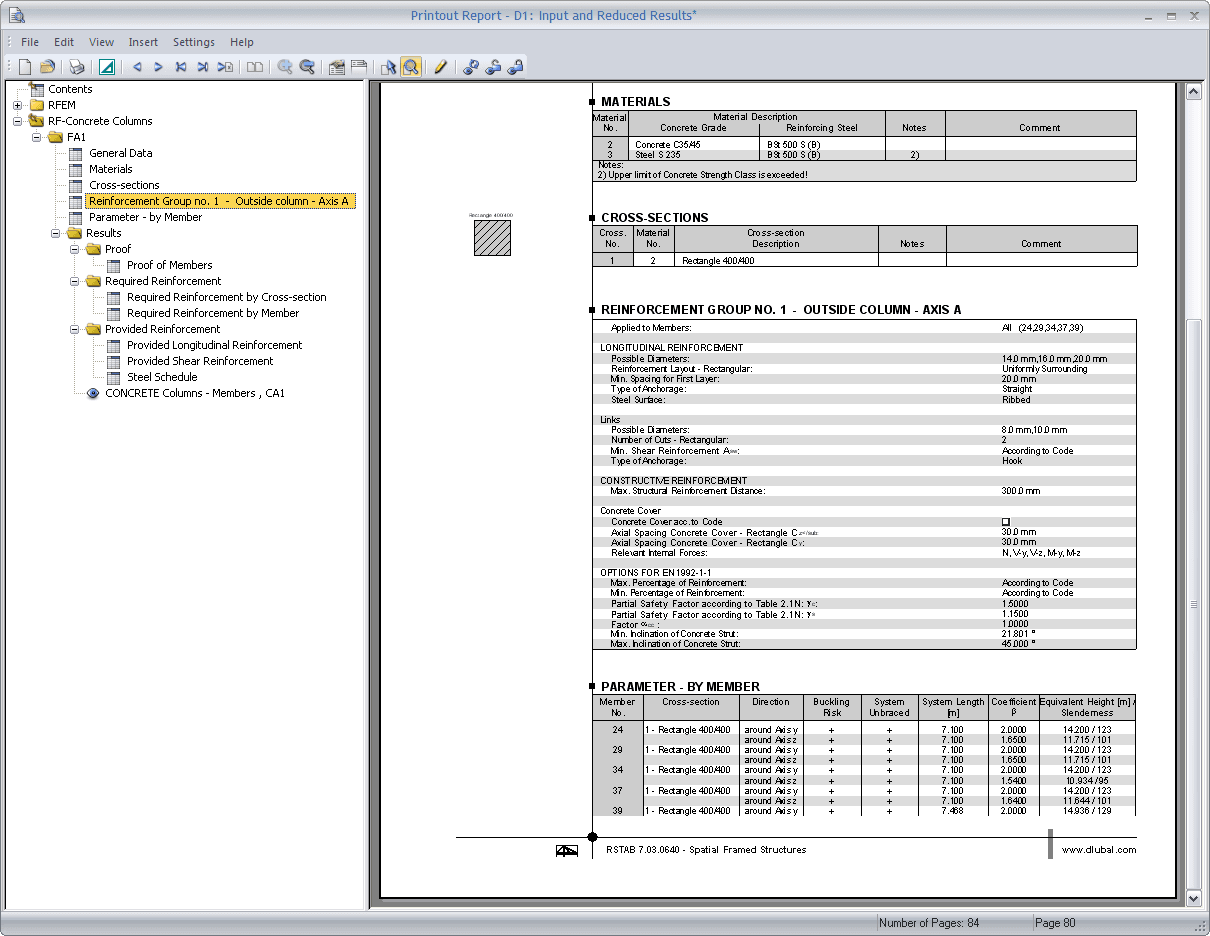1210x936 pixels.
Task: Click the last chain link toolbar icon
Action: tap(515, 67)
